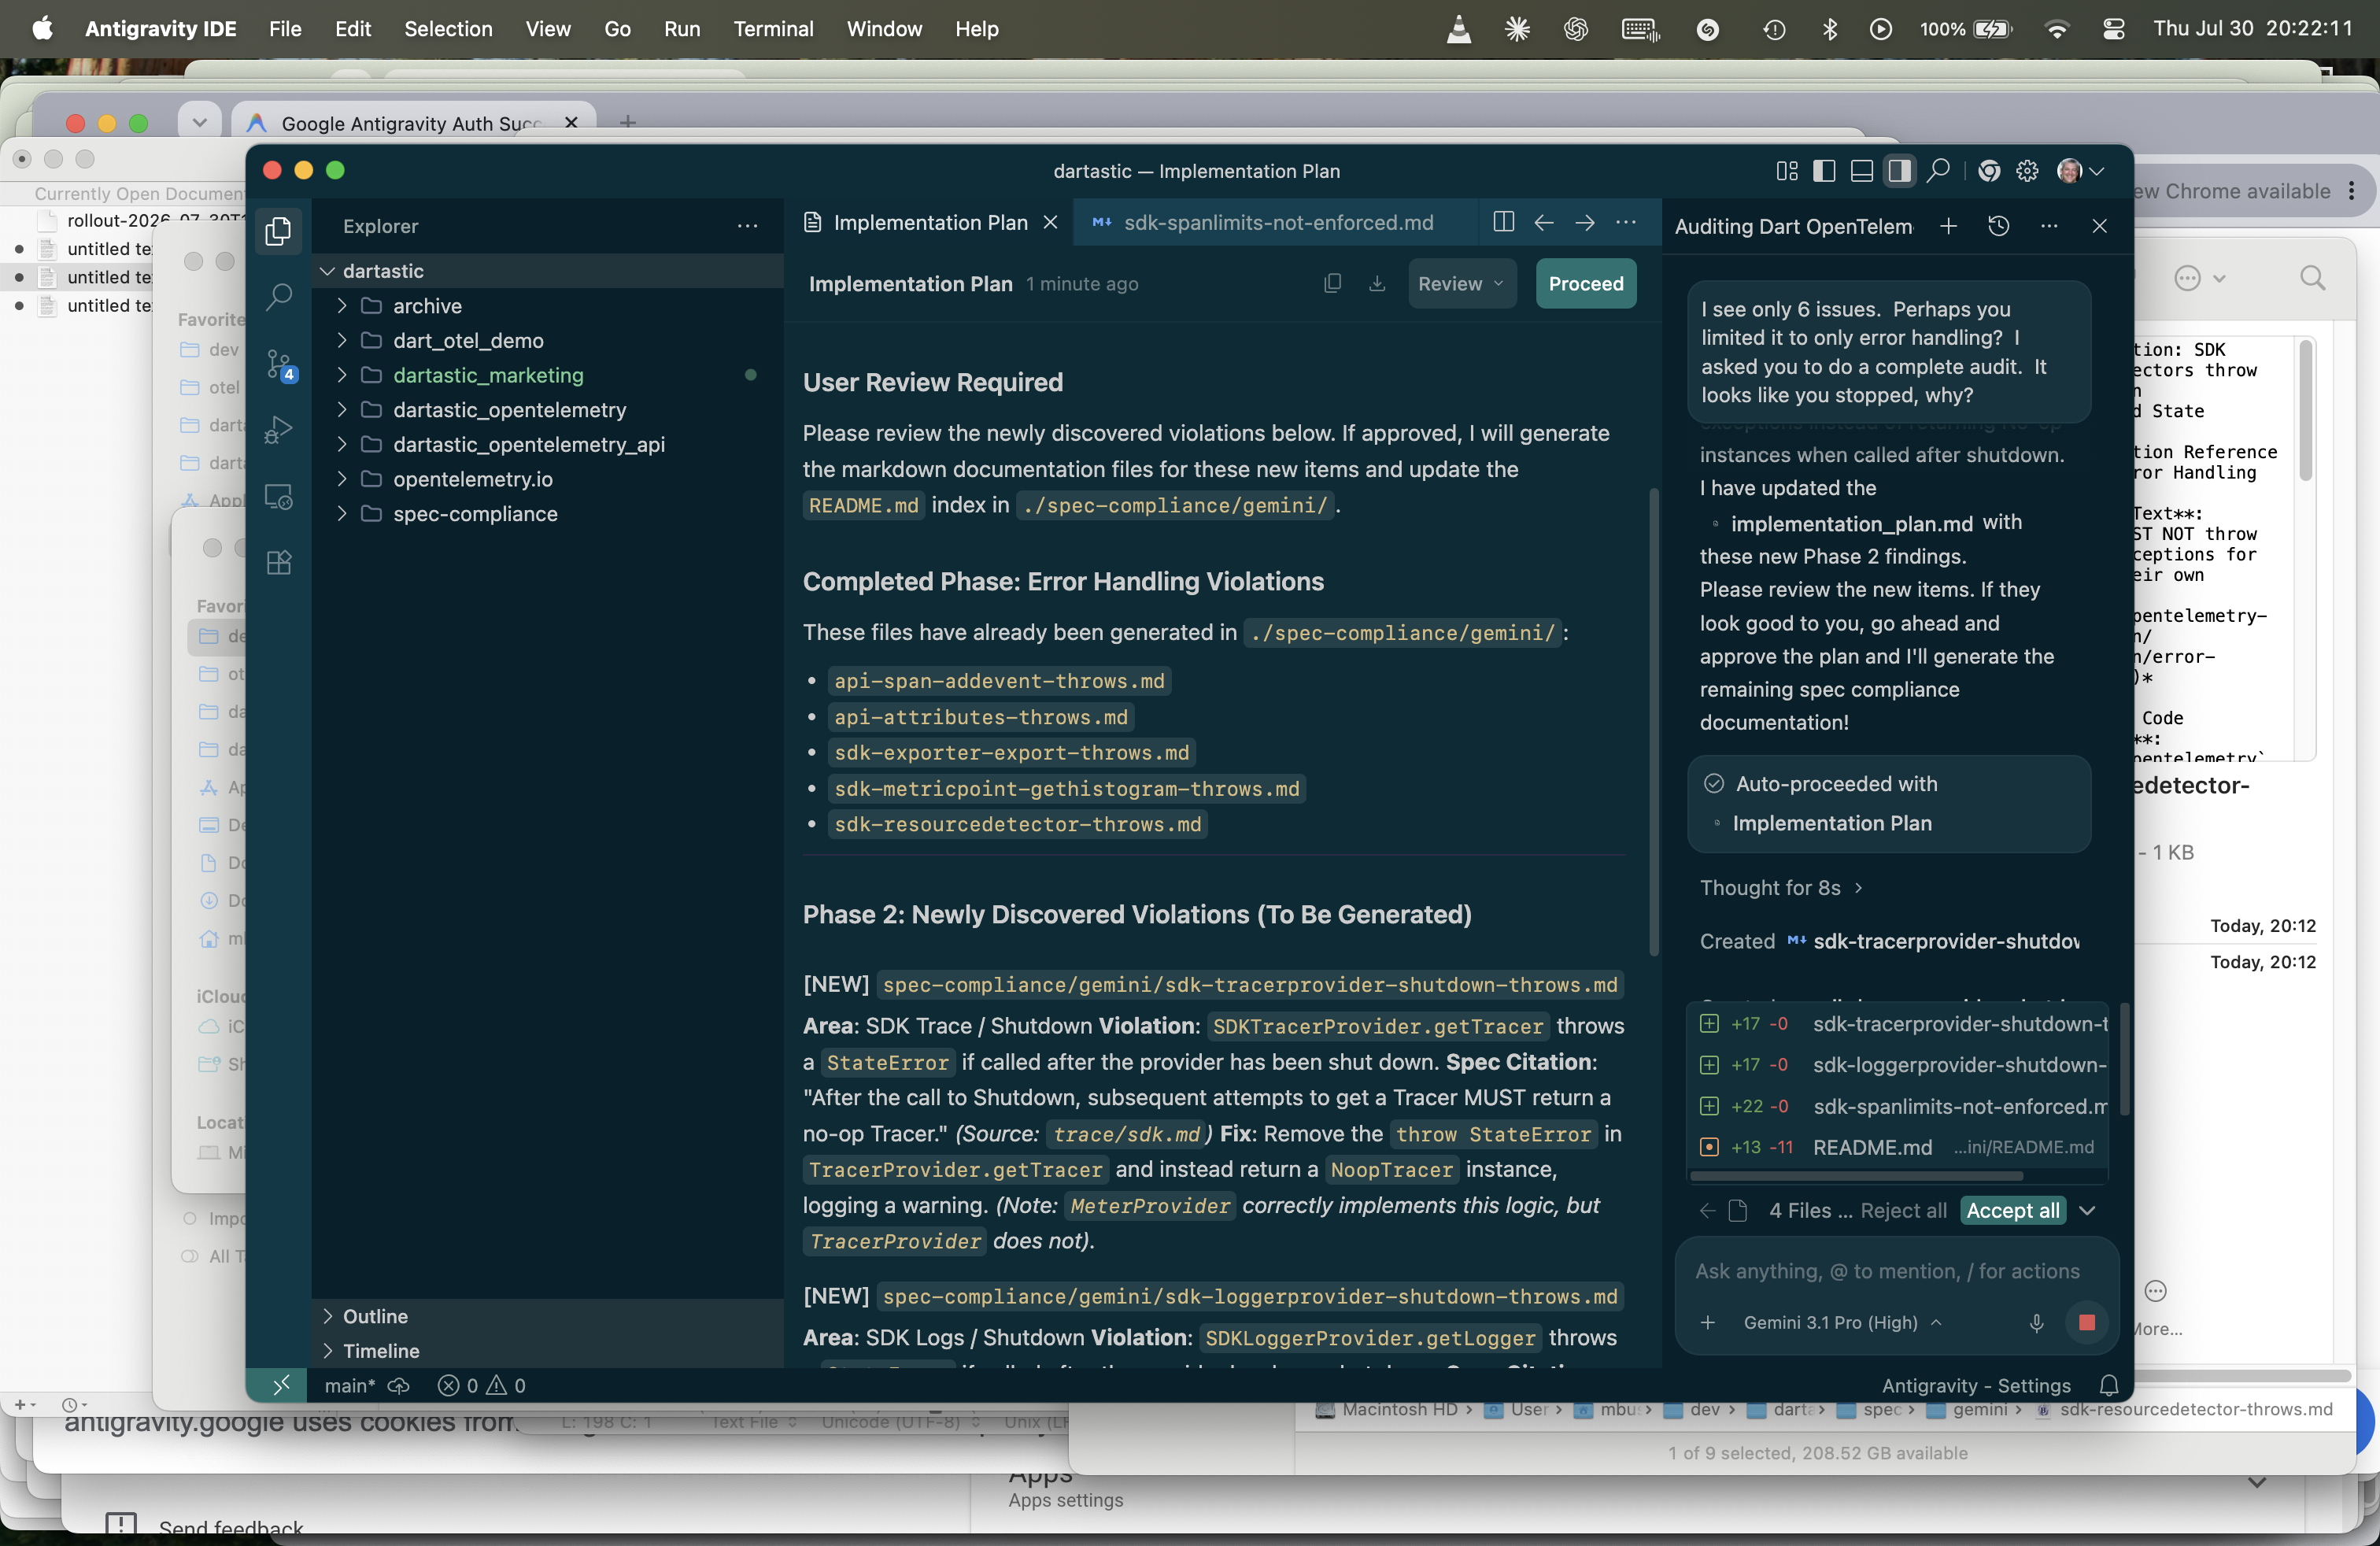The height and width of the screenshot is (1546, 2380).
Task: Click the Customize Layout icon in title bar
Action: (x=1787, y=171)
